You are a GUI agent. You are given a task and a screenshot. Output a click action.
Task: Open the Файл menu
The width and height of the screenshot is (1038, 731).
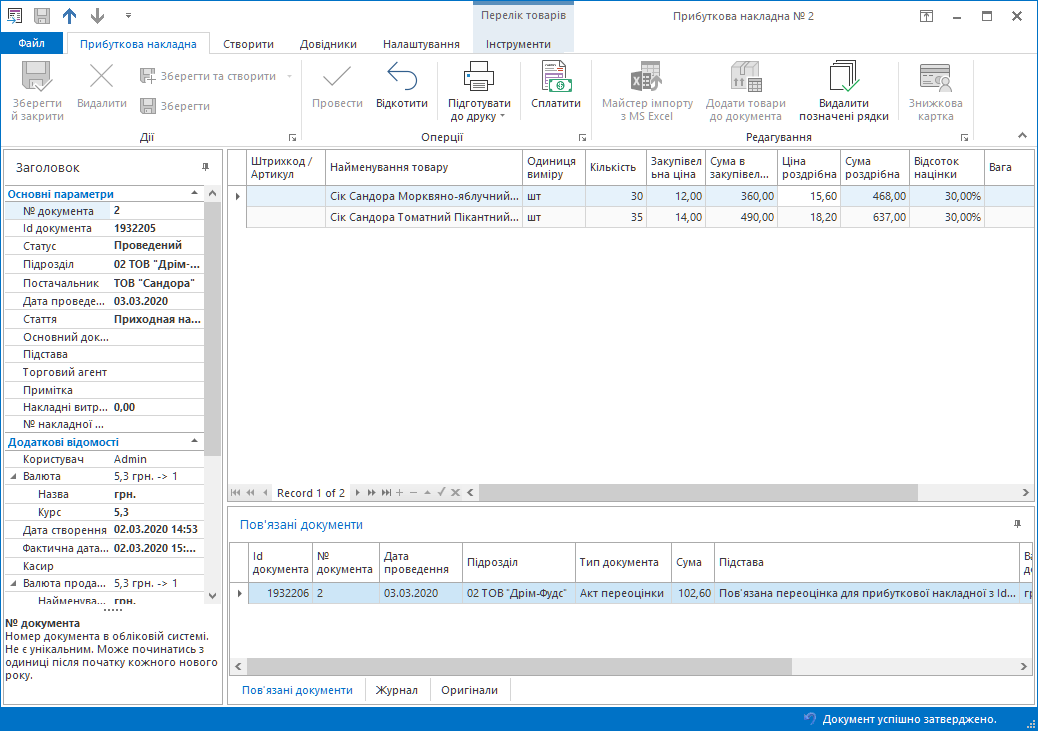pyautogui.click(x=31, y=44)
